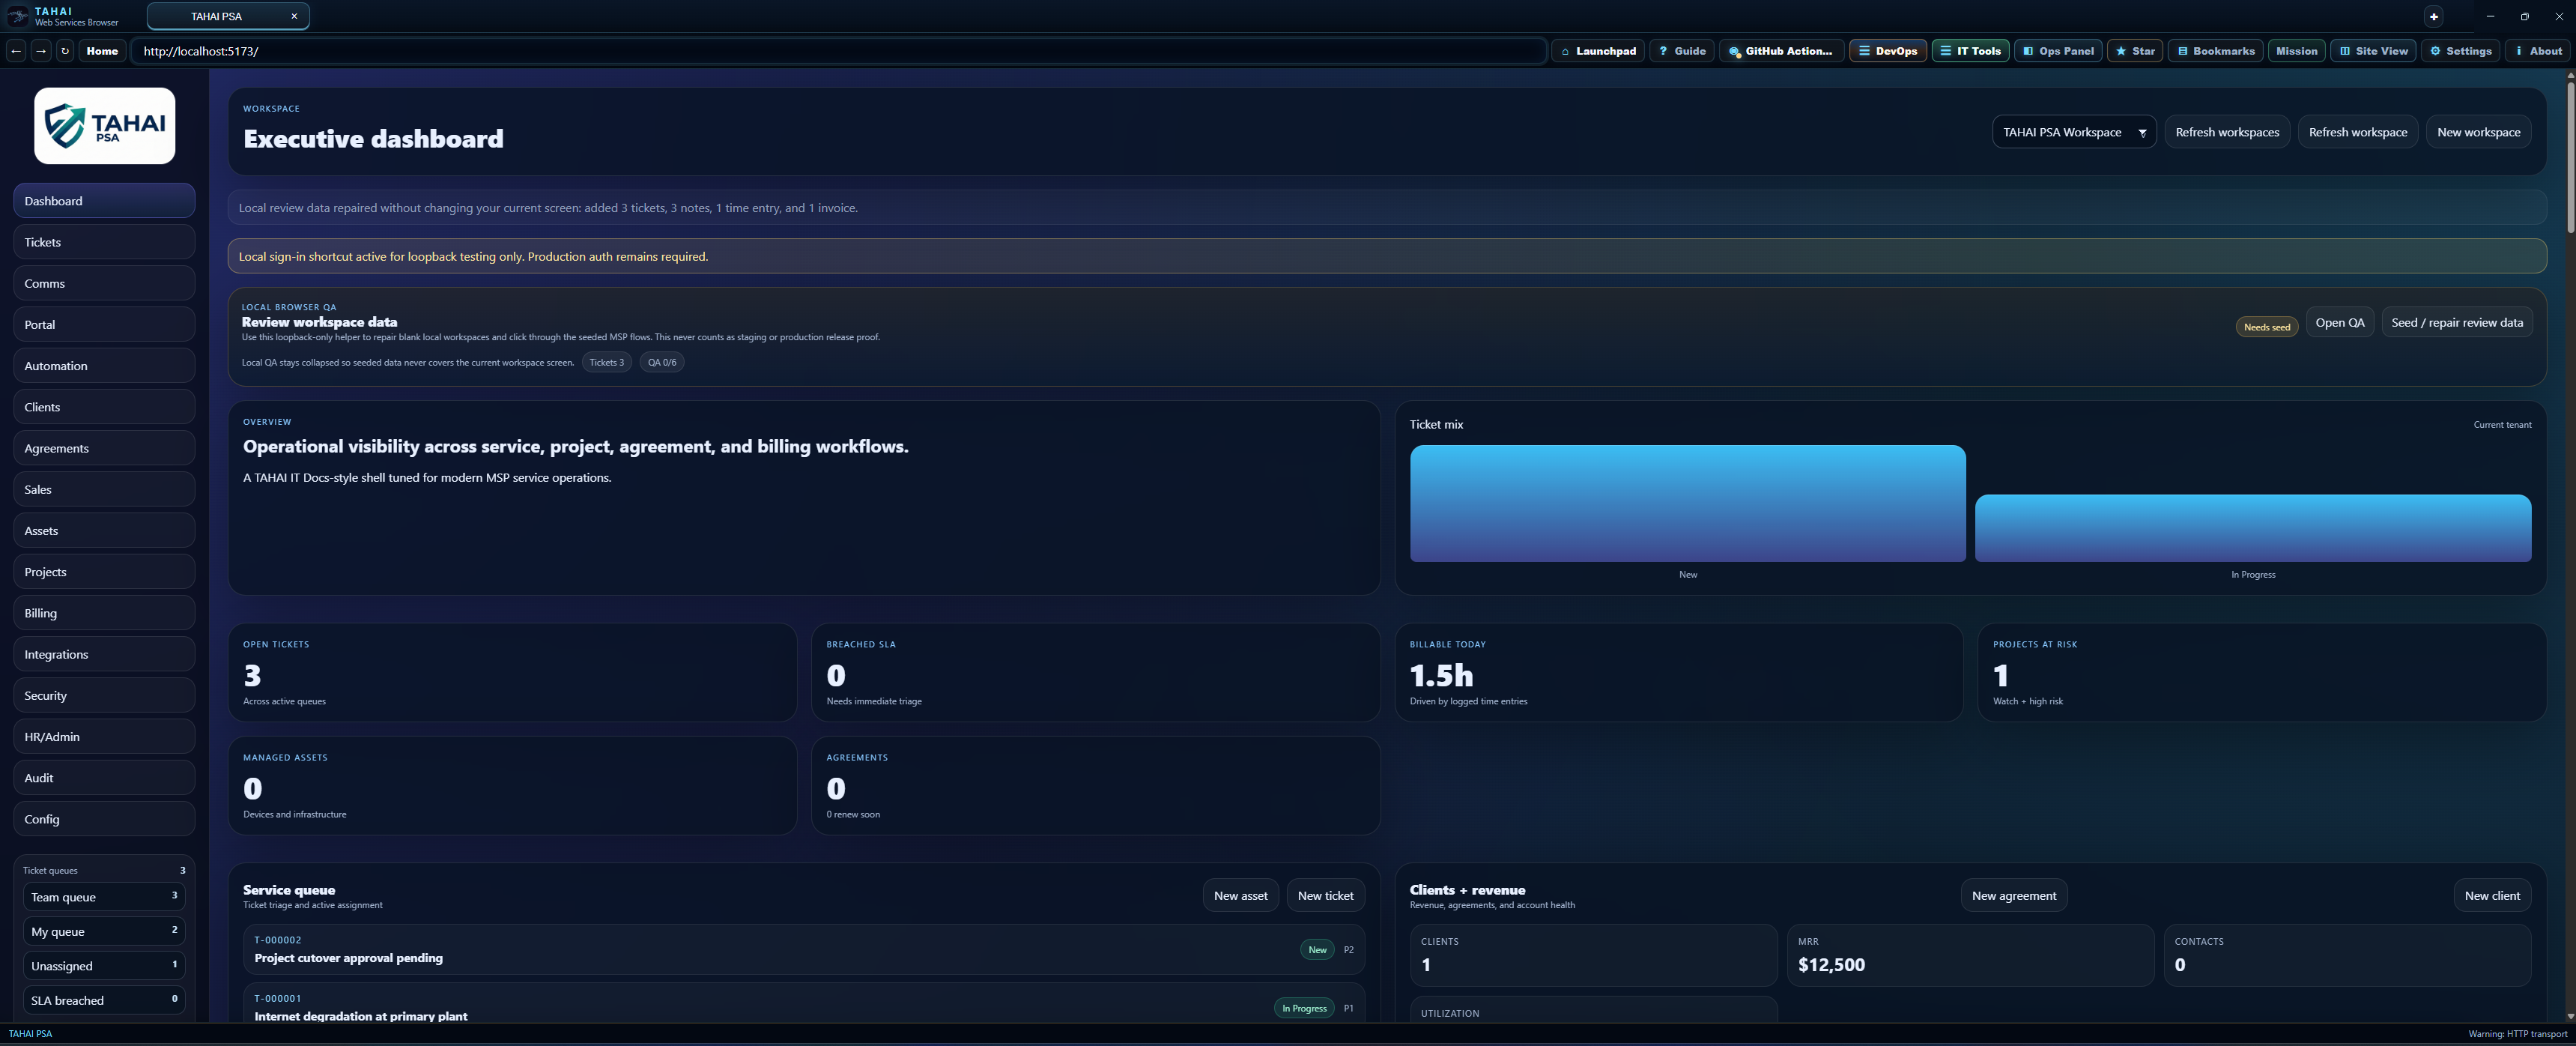This screenshot has height=1046, width=2576.
Task: Open the Mission toolbar item
Action: [2296, 51]
